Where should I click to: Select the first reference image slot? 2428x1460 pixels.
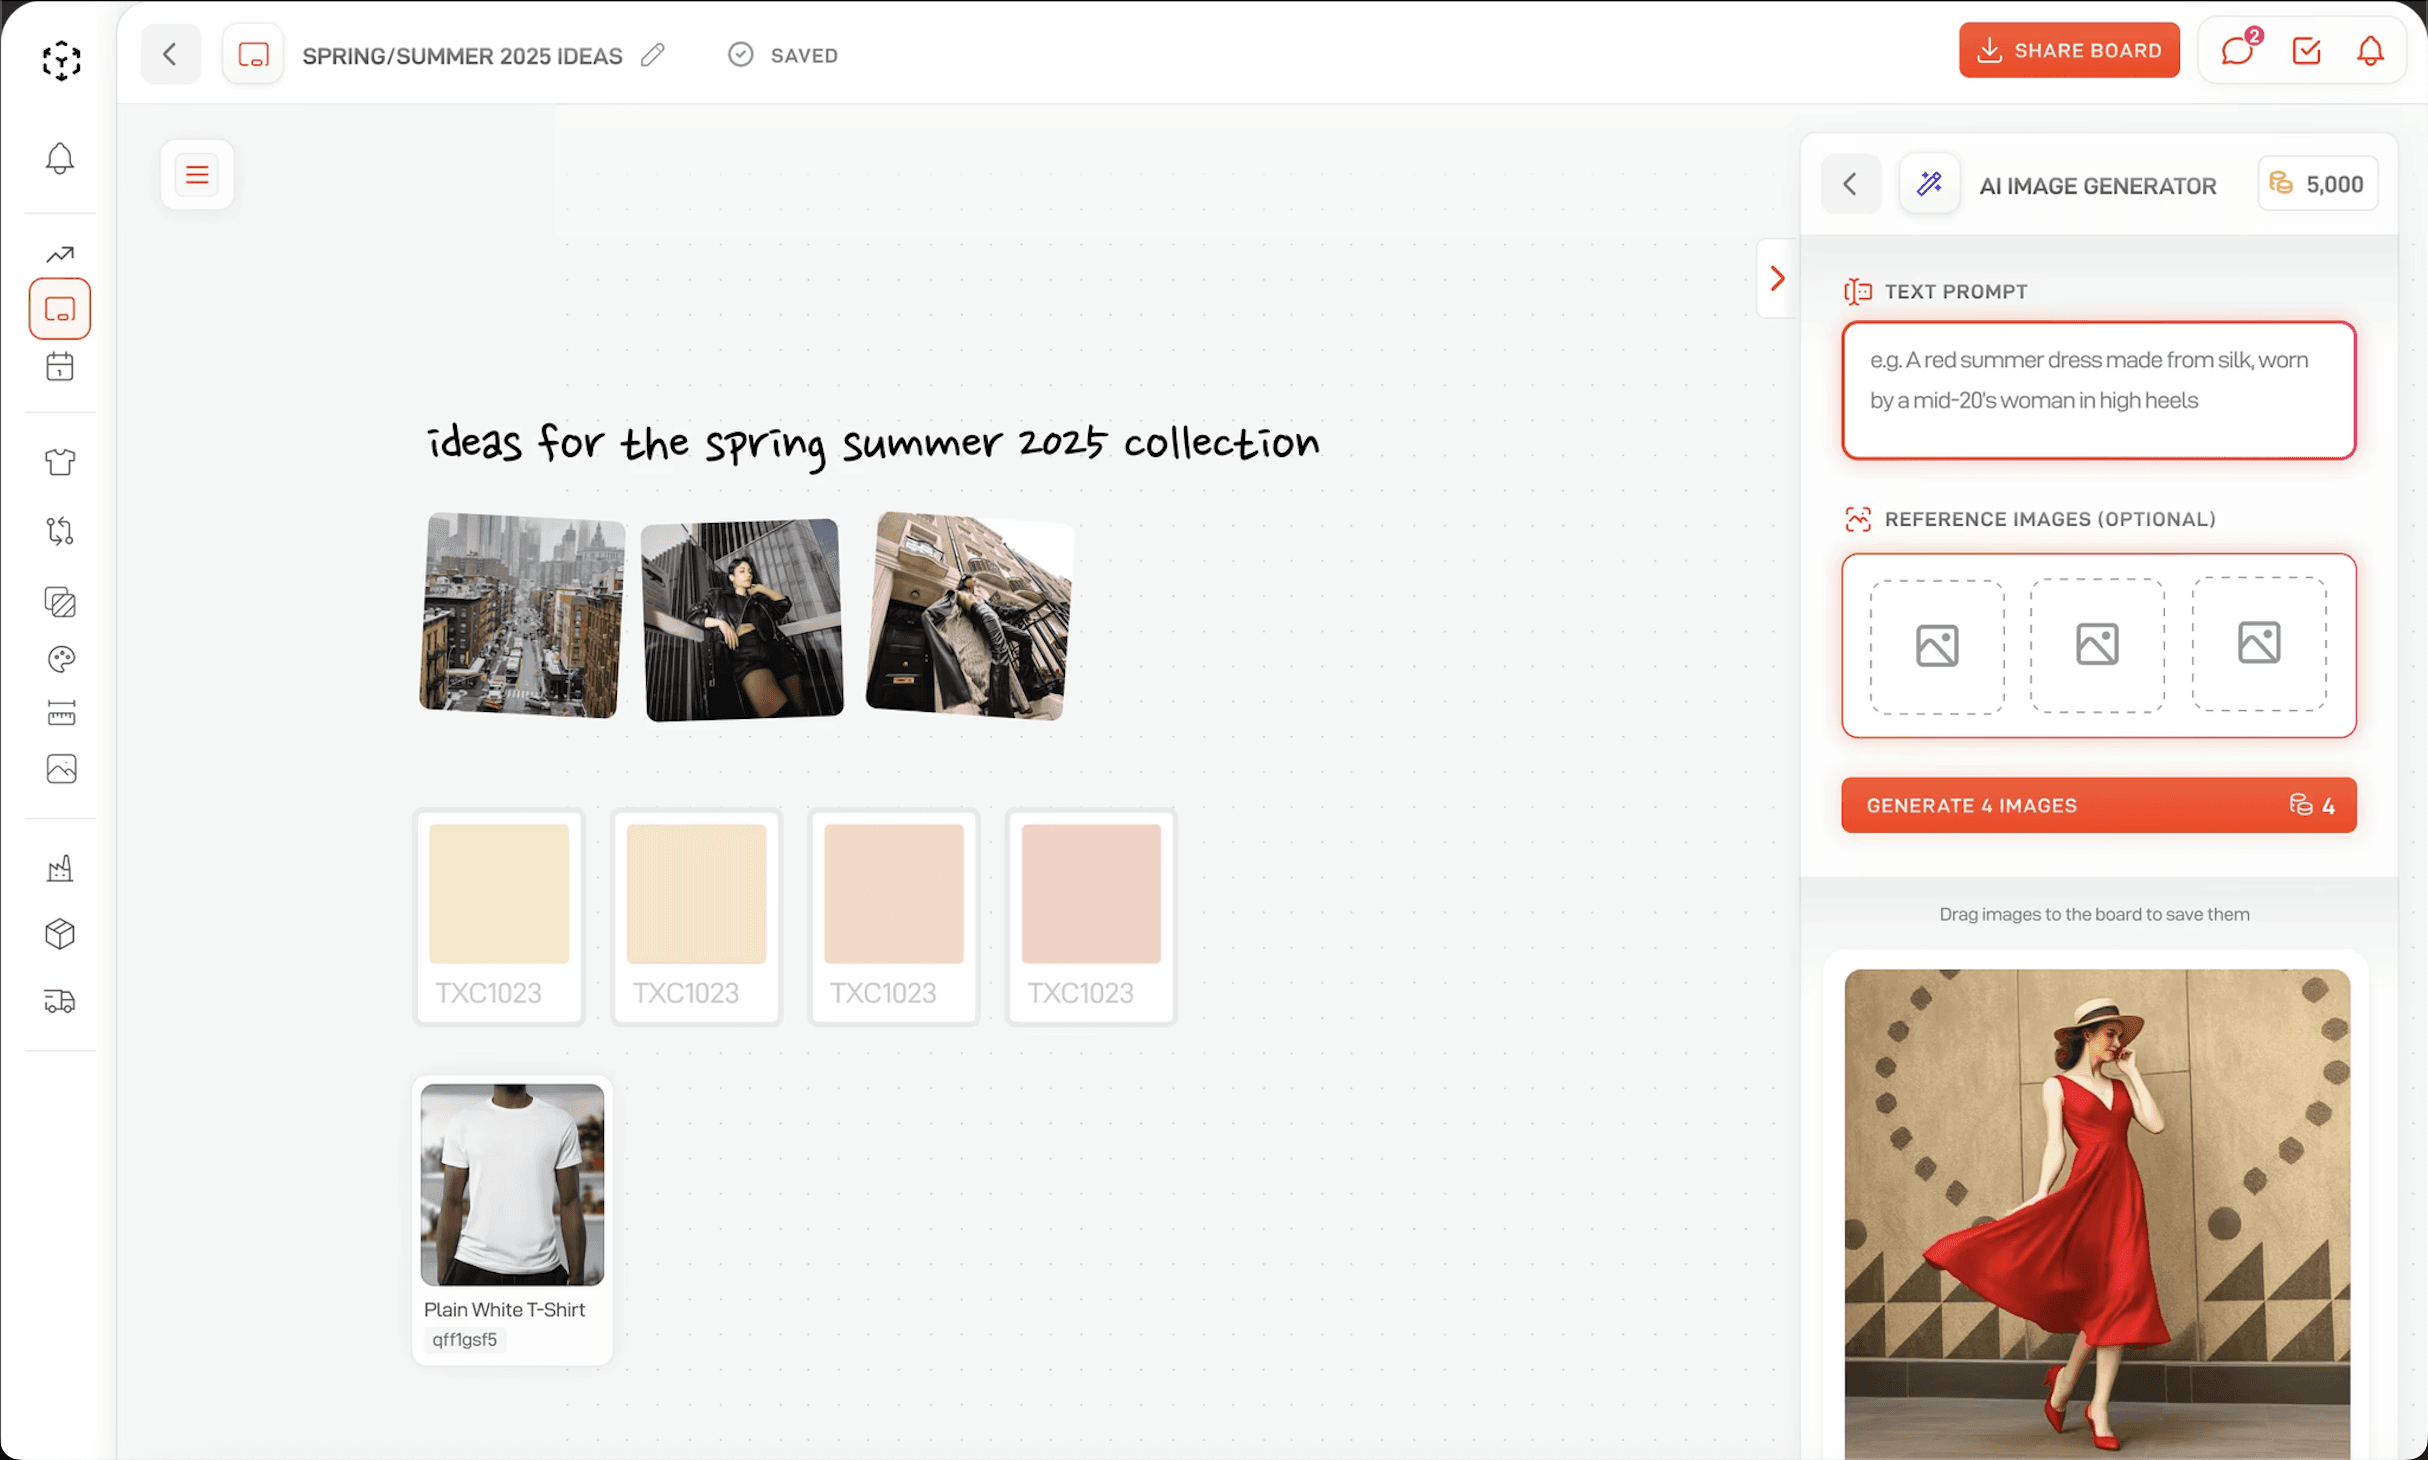pyautogui.click(x=1937, y=646)
